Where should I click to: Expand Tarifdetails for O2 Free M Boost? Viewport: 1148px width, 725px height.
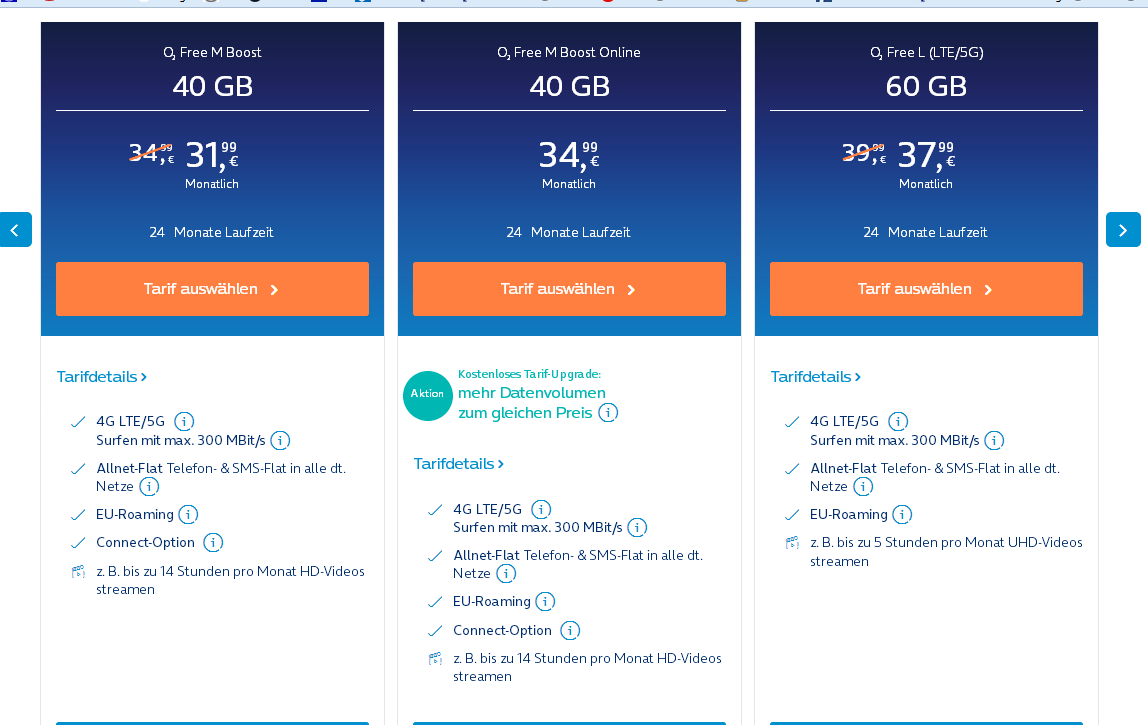102,376
